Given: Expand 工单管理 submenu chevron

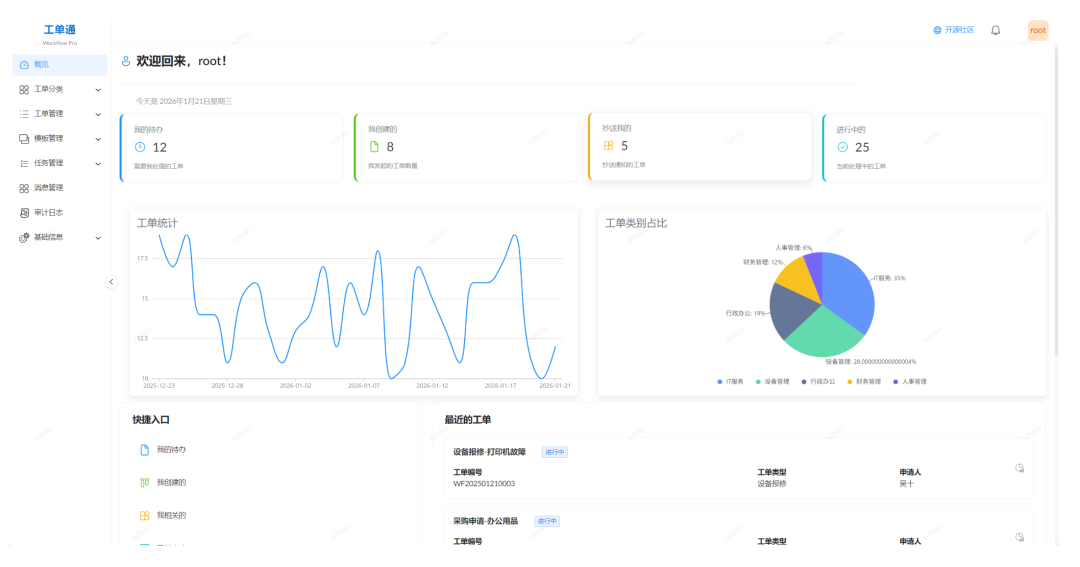Looking at the screenshot, I should (98, 114).
